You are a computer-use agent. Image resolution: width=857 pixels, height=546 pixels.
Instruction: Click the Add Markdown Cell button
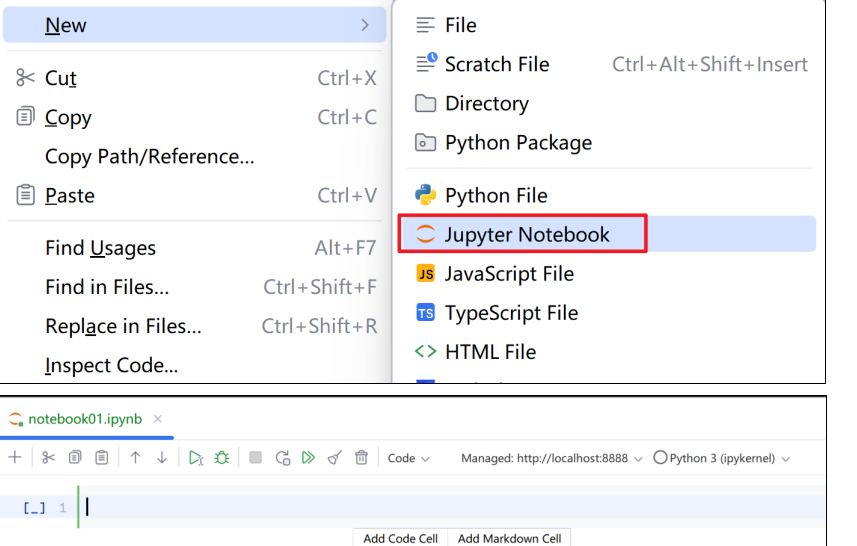point(509,538)
